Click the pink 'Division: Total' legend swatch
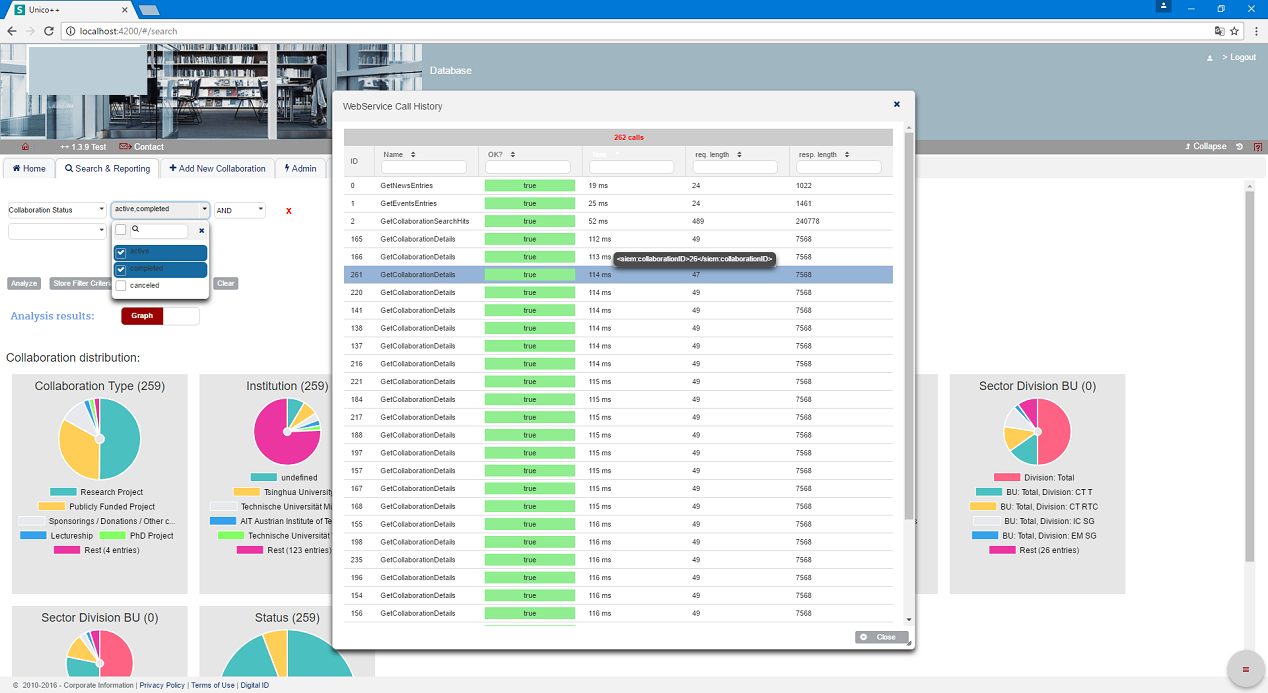 1007,478
